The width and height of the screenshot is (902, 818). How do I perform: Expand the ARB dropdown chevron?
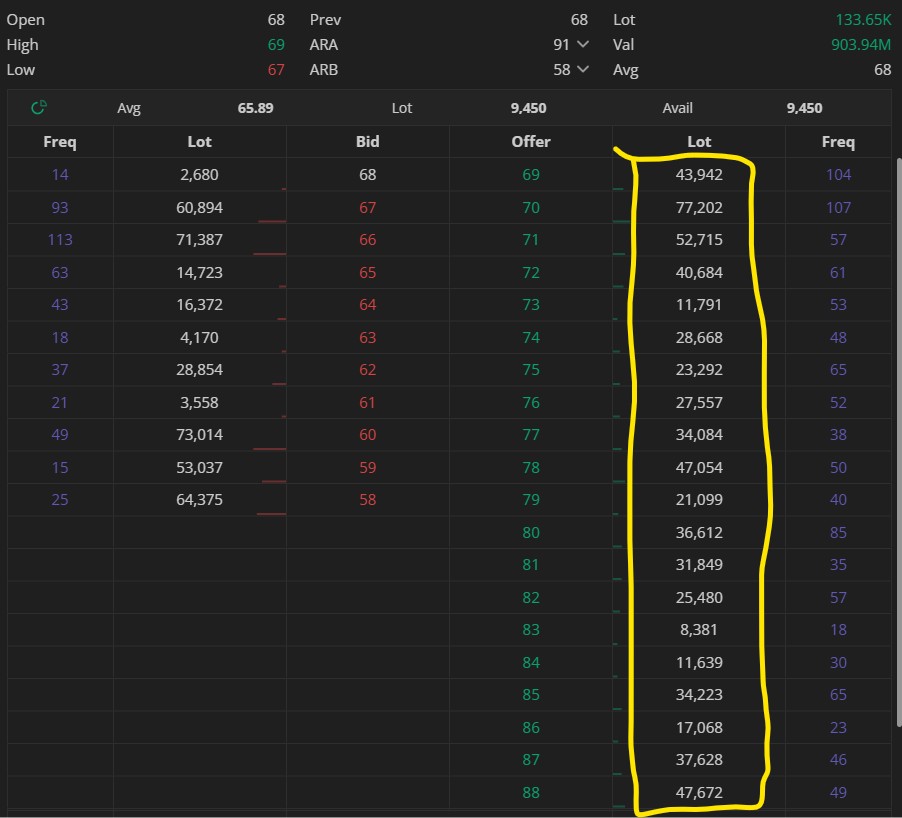(x=583, y=70)
